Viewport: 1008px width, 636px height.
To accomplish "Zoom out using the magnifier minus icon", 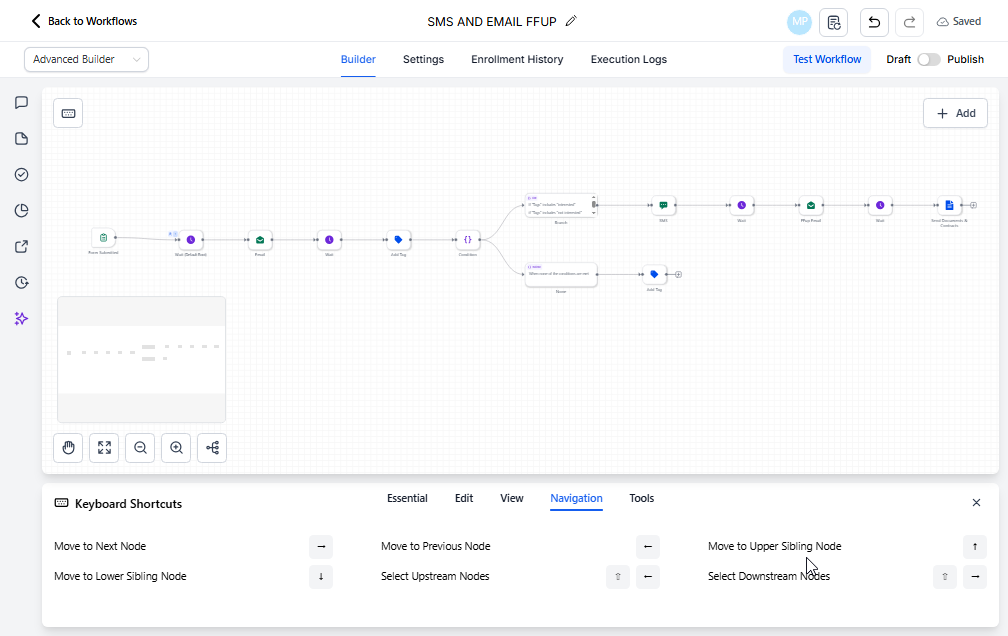I will pos(139,447).
